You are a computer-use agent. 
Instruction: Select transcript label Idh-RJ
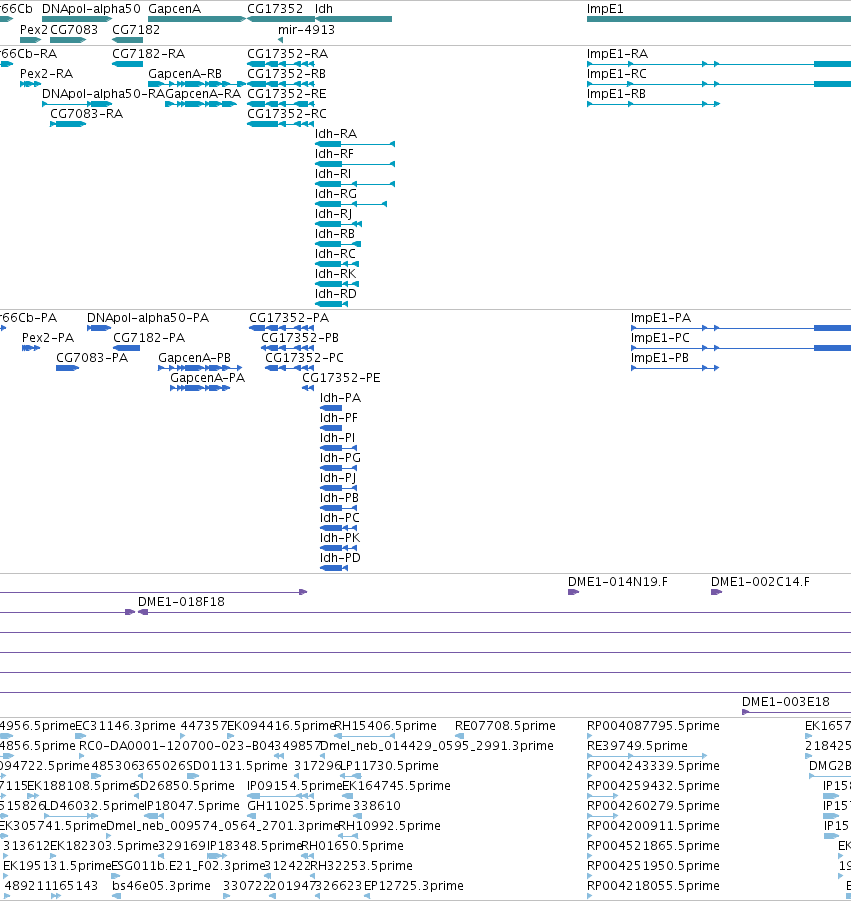click(333, 214)
